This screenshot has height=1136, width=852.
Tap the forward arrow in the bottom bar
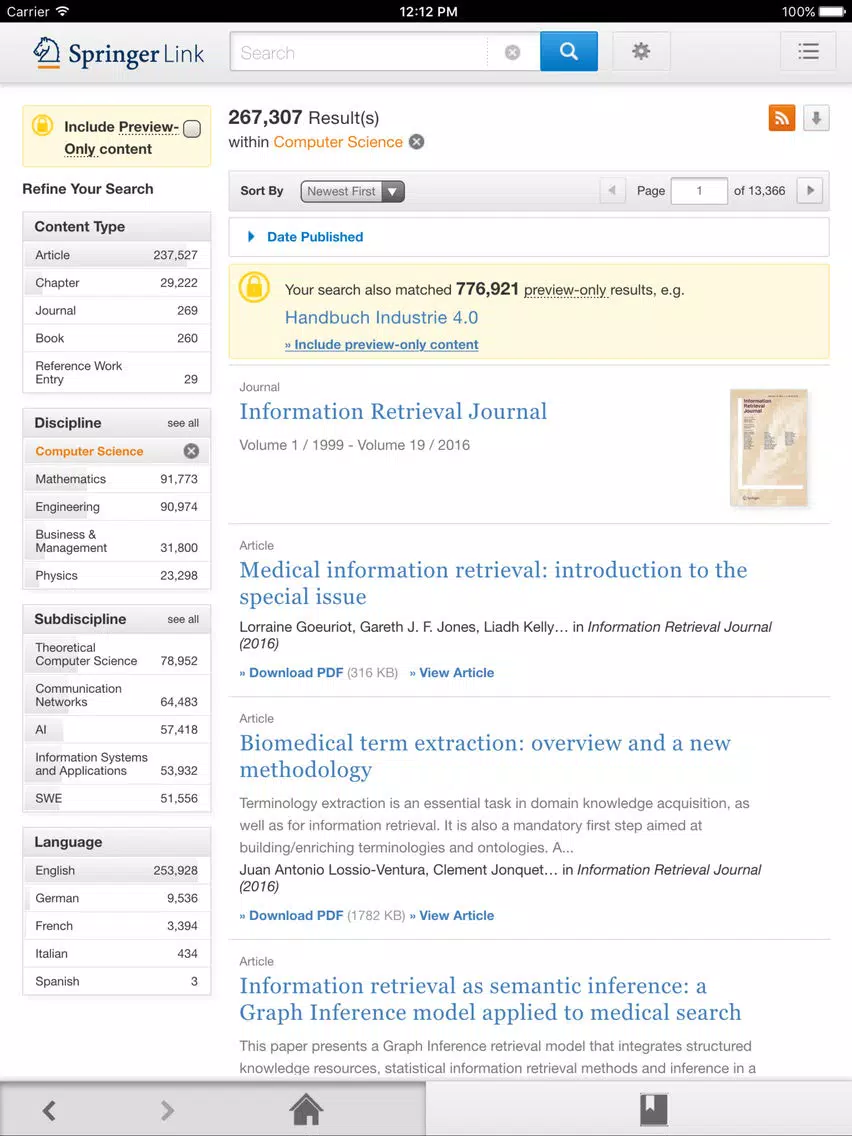167,1110
